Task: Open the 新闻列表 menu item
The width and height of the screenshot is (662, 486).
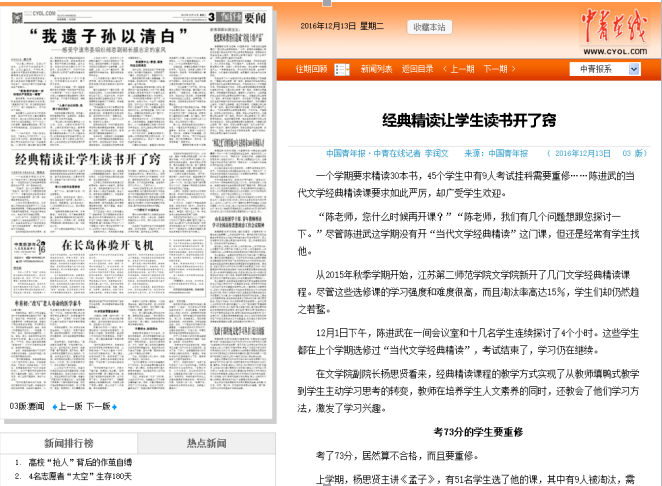Action: point(376,69)
